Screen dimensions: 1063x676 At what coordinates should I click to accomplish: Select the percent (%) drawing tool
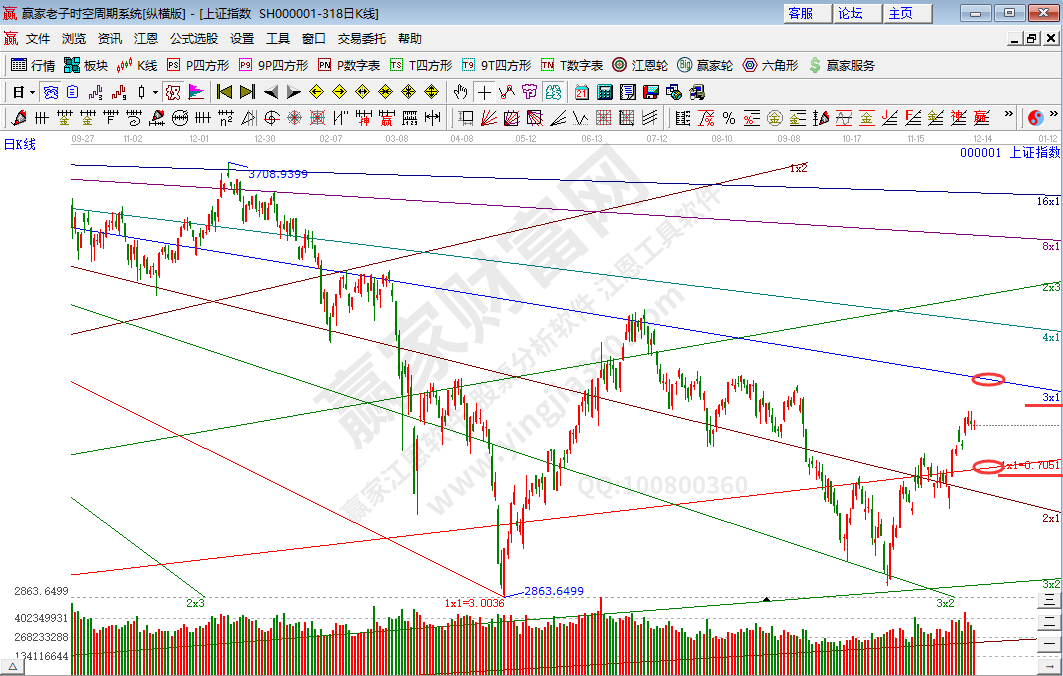point(729,118)
